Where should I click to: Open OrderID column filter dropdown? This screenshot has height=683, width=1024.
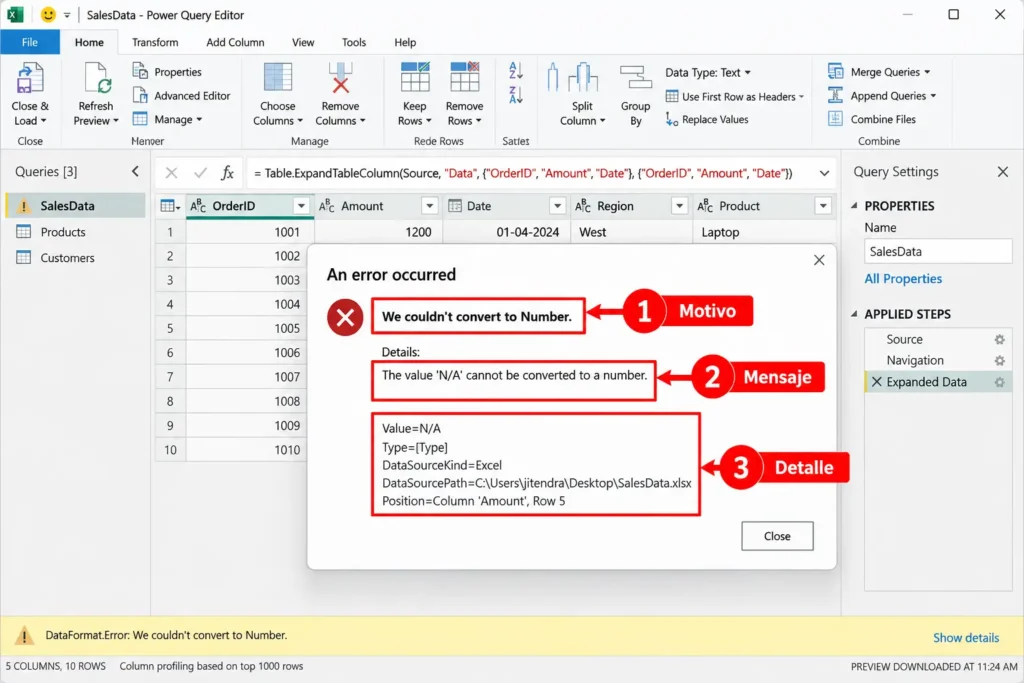coord(301,206)
